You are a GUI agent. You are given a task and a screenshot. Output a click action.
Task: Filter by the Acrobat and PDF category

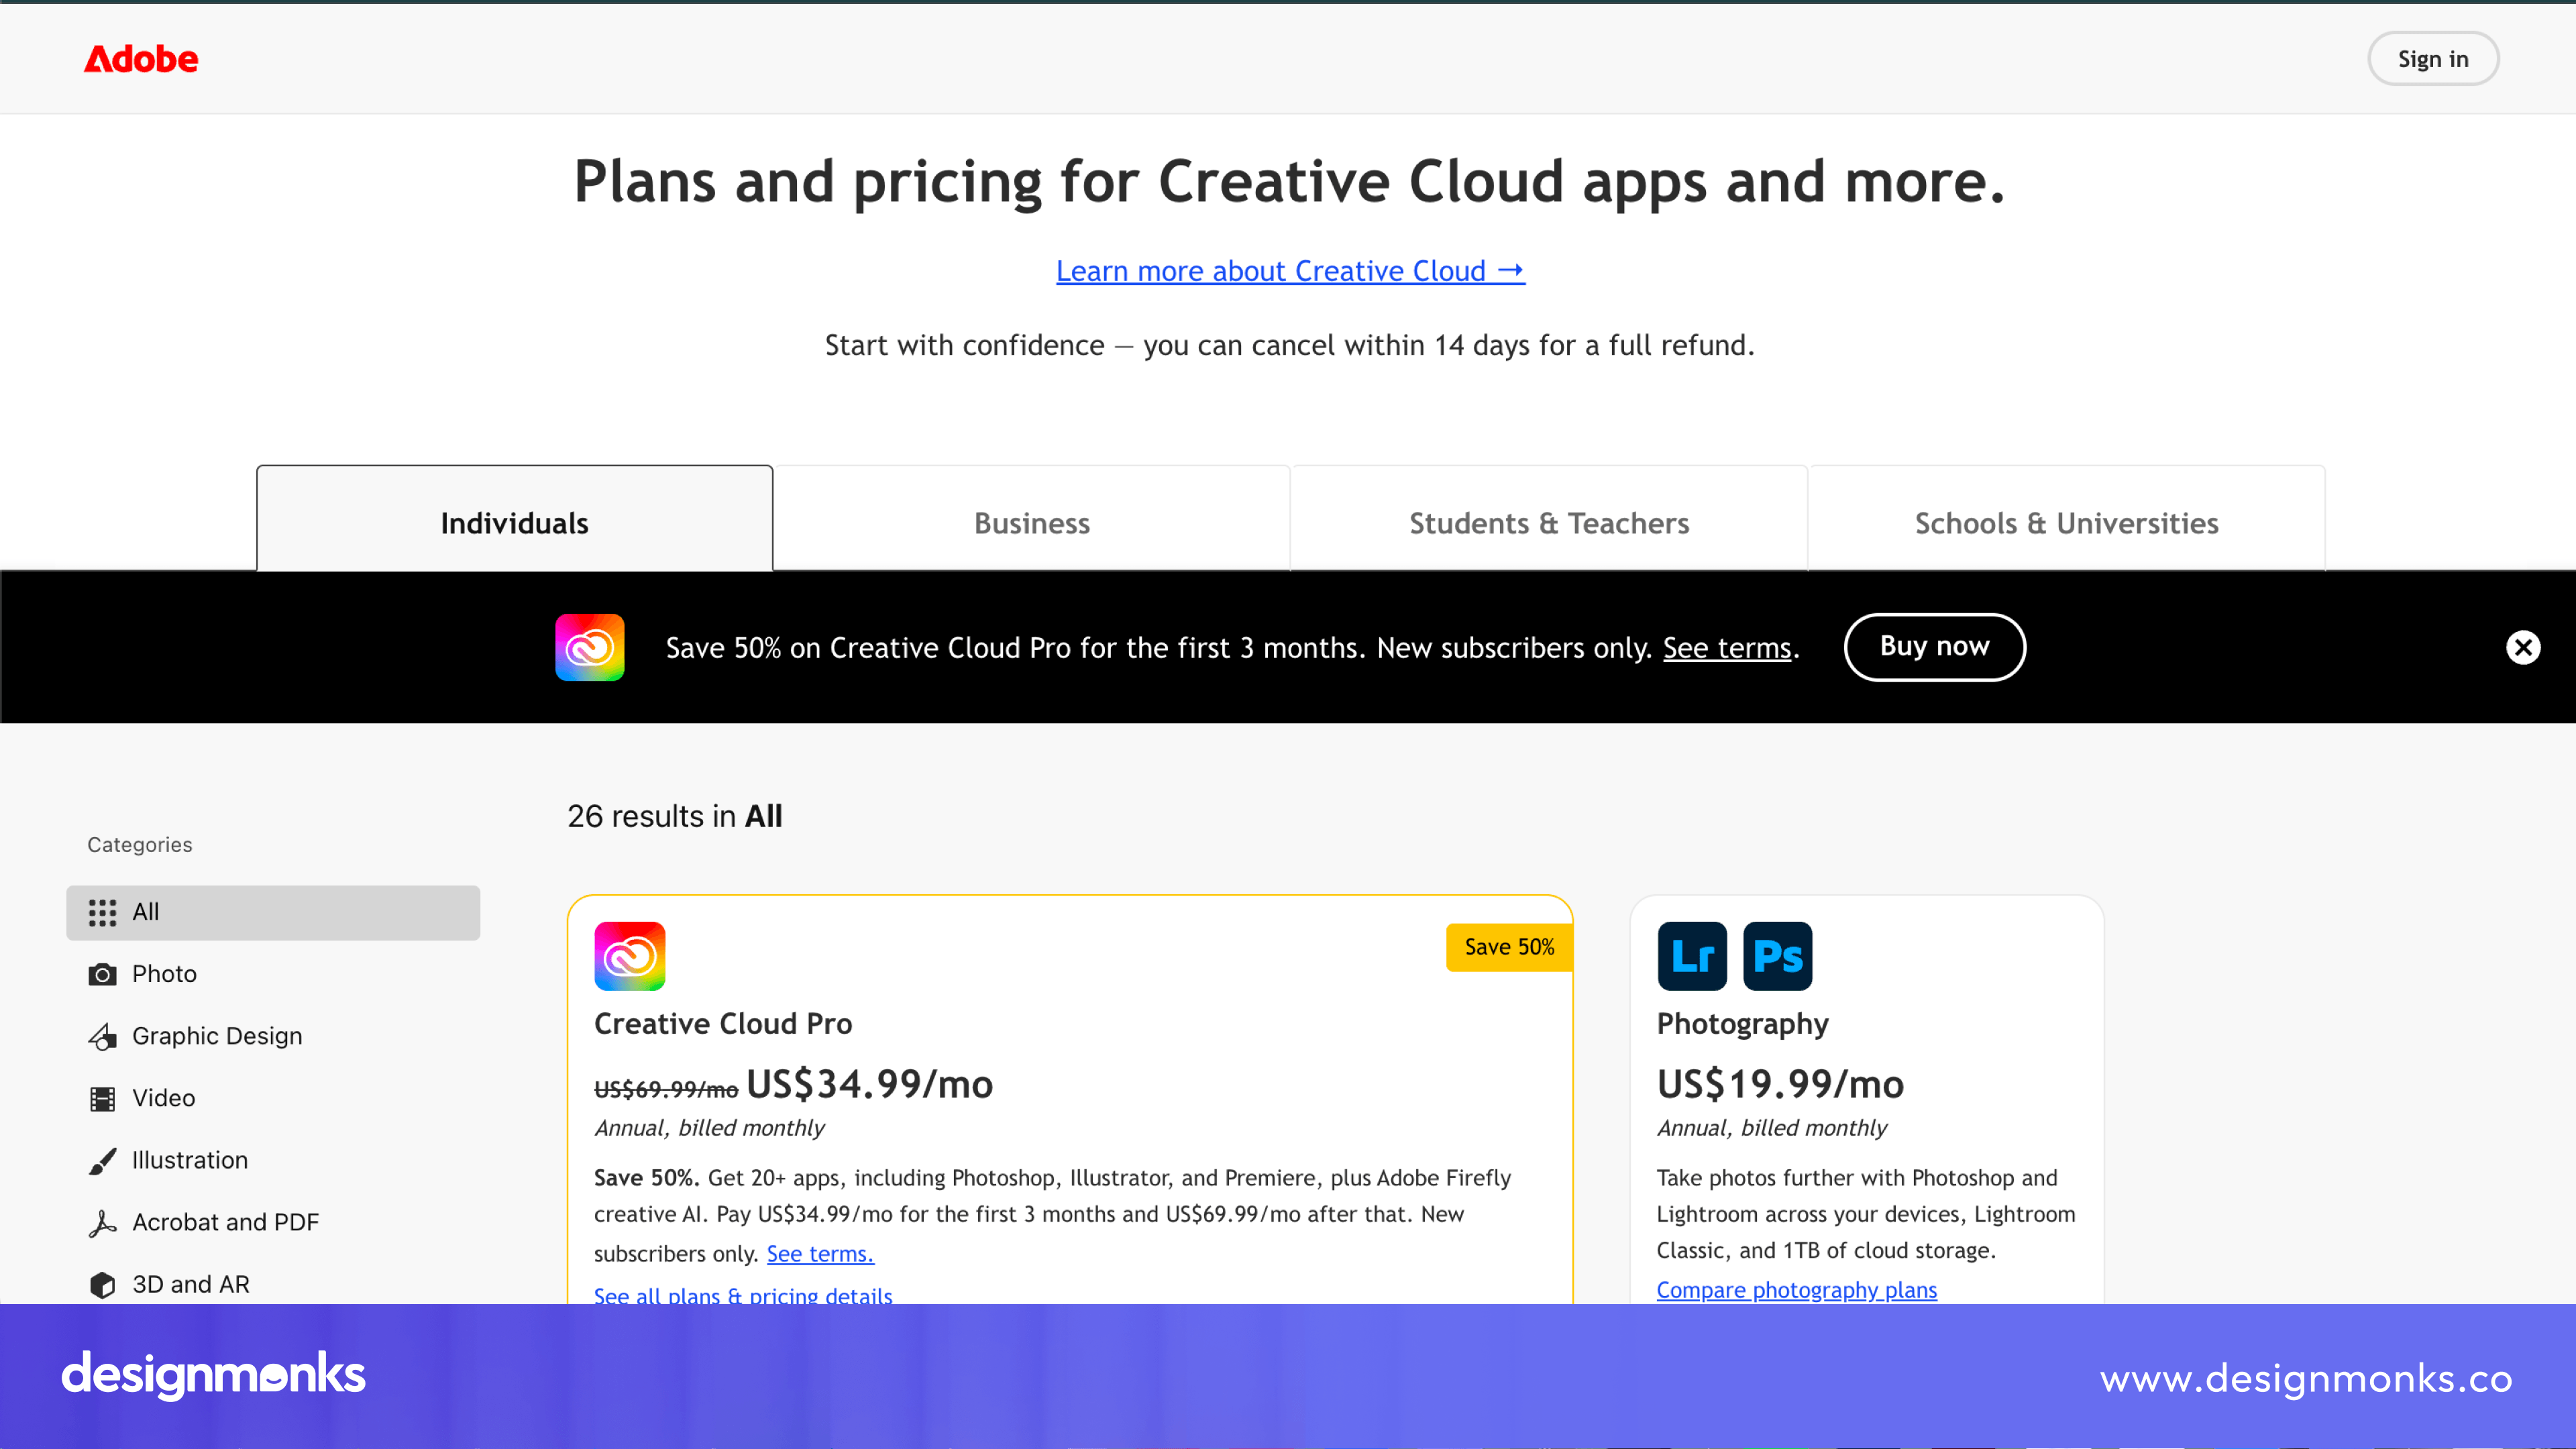(x=273, y=1223)
